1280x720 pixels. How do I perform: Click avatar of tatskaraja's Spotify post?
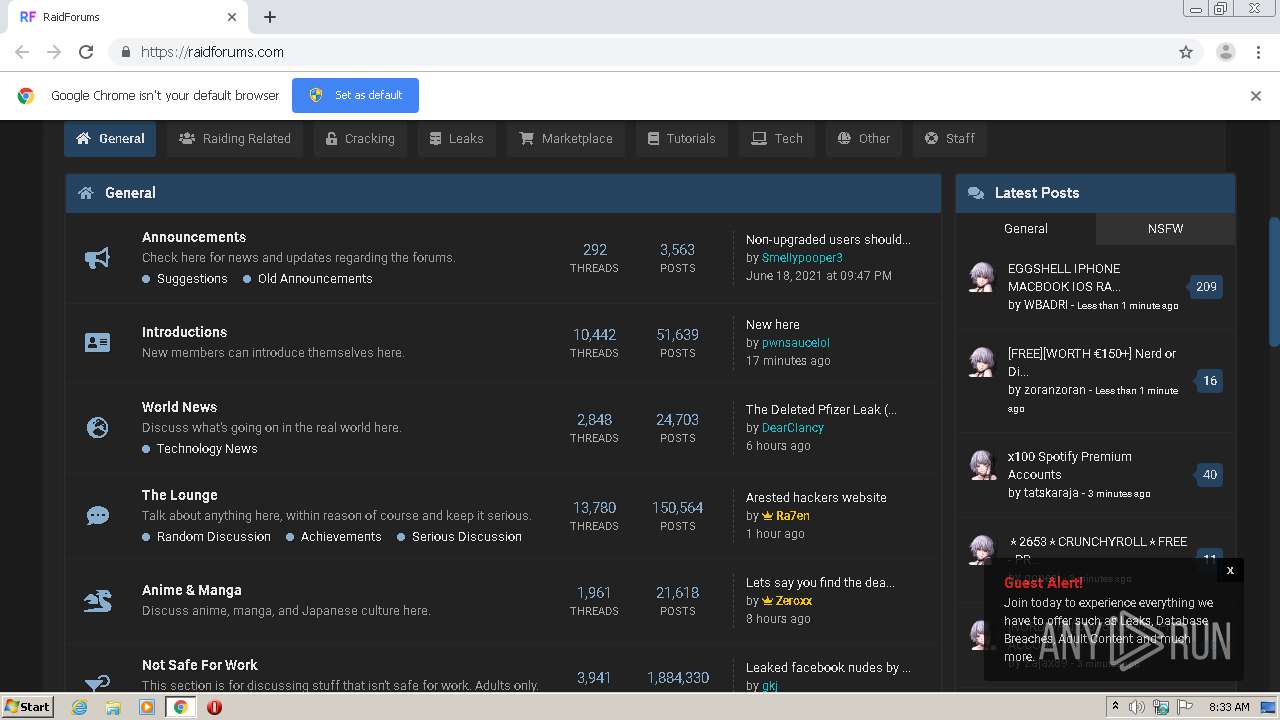982,465
